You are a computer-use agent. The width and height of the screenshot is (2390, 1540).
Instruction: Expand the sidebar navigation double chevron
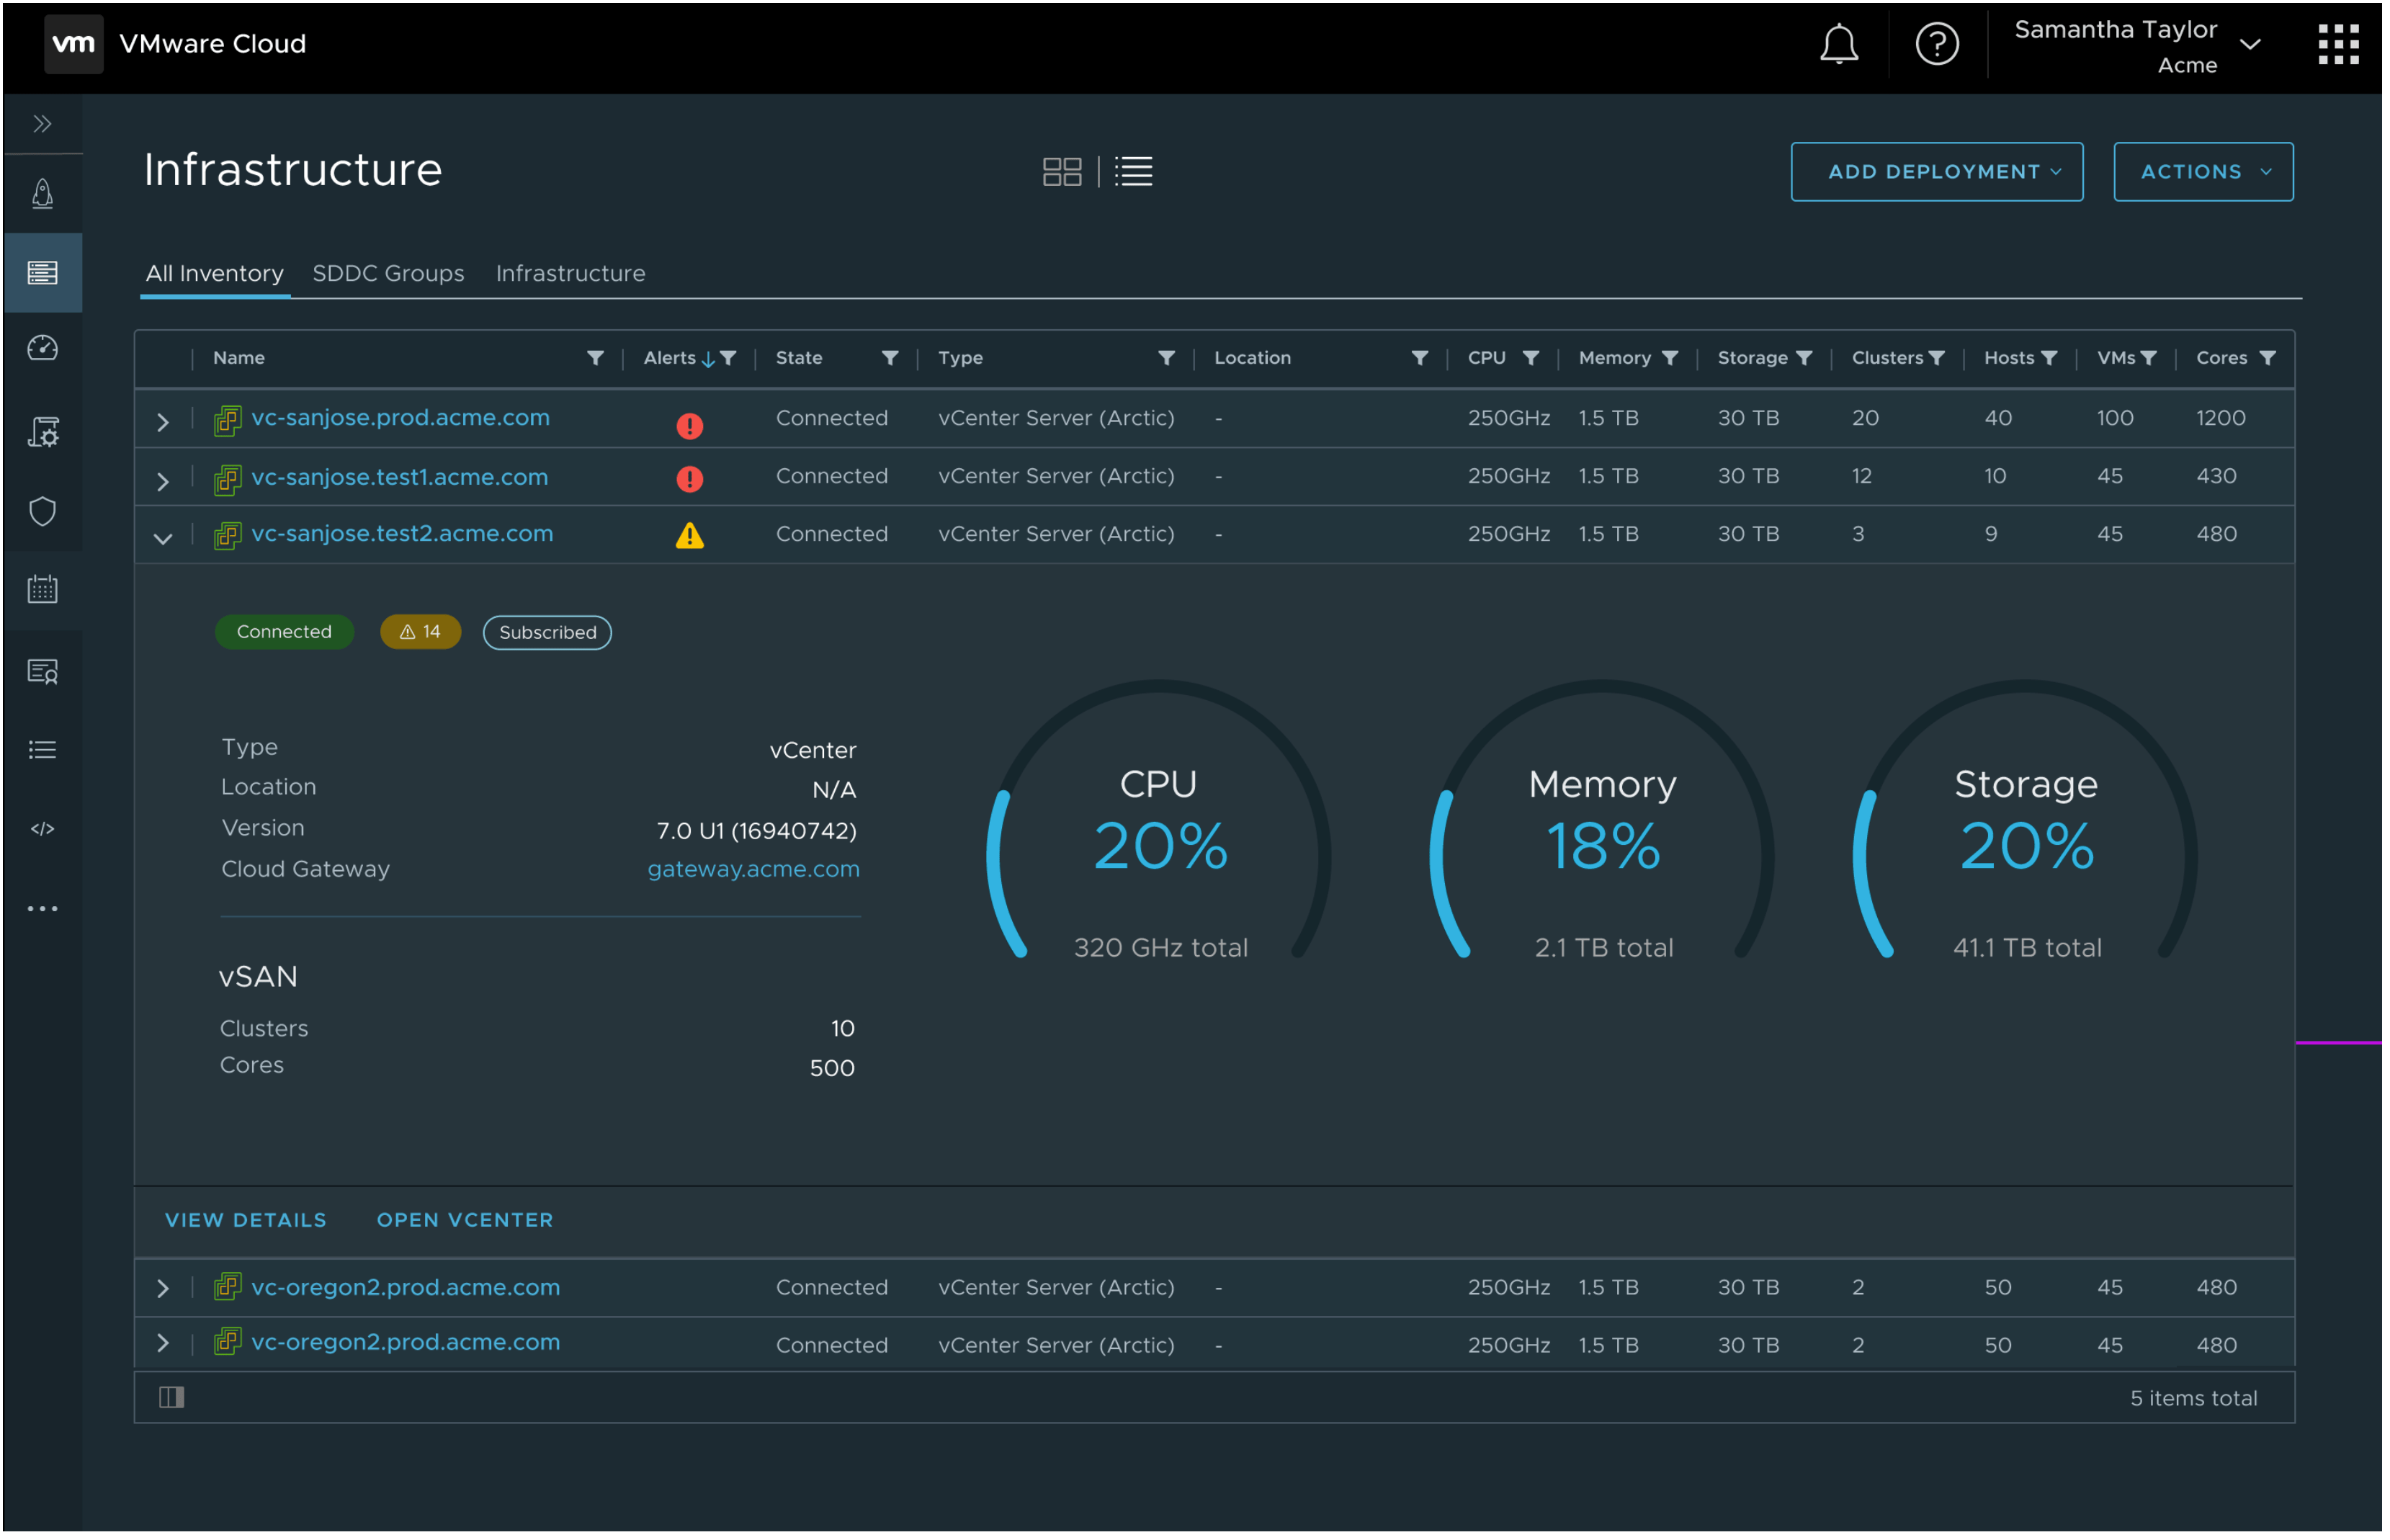click(x=42, y=124)
